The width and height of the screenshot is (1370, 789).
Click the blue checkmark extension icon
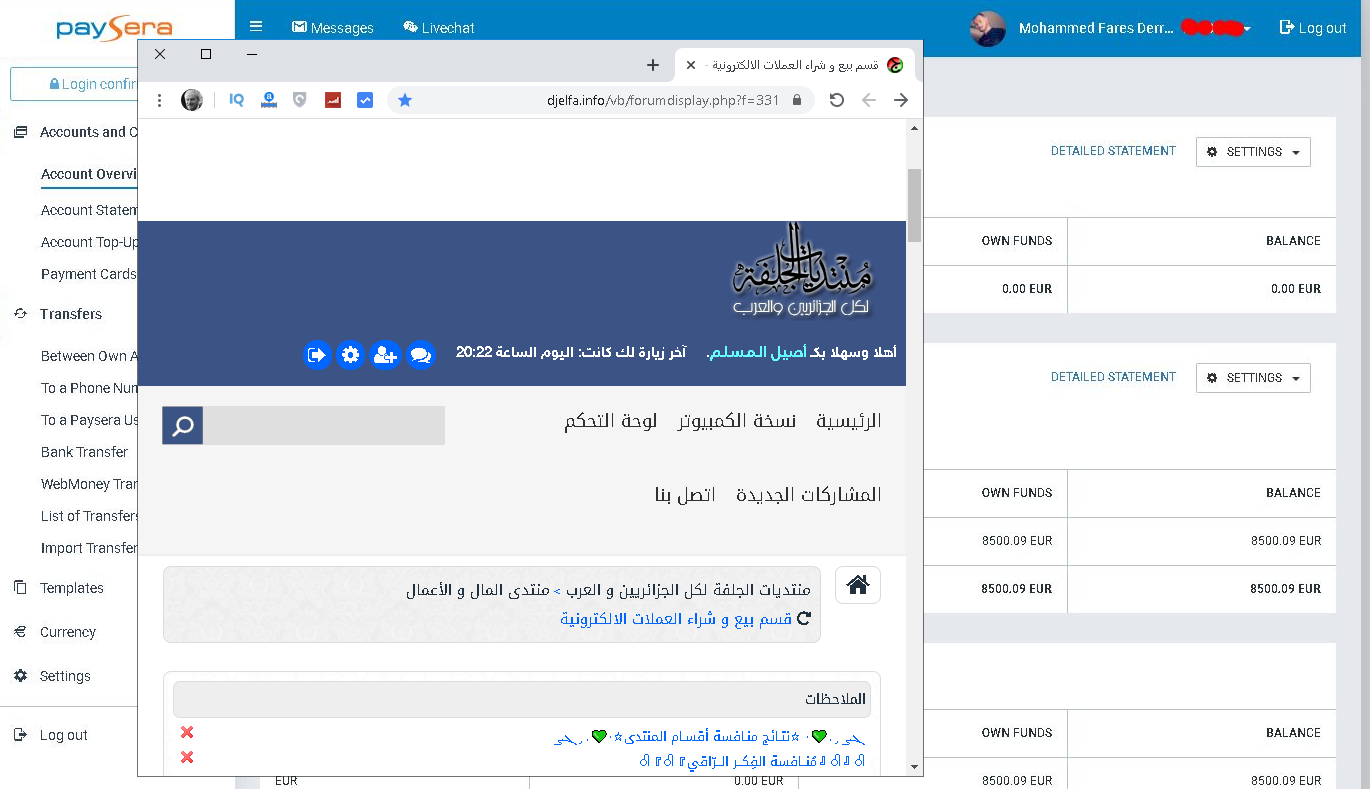[365, 100]
